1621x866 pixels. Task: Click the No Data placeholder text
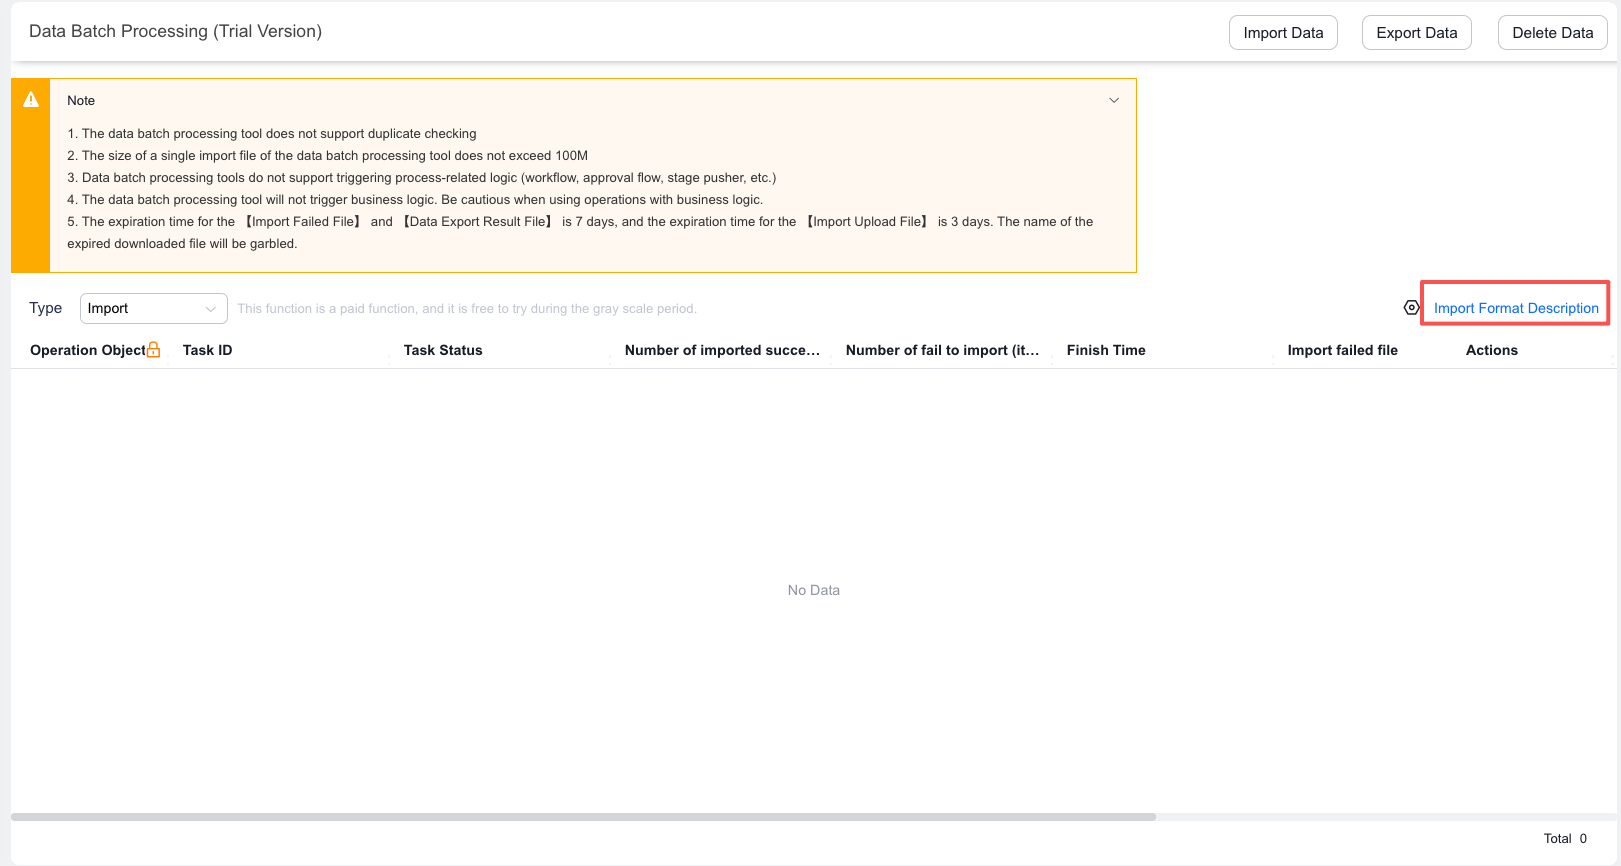pyautogui.click(x=814, y=590)
